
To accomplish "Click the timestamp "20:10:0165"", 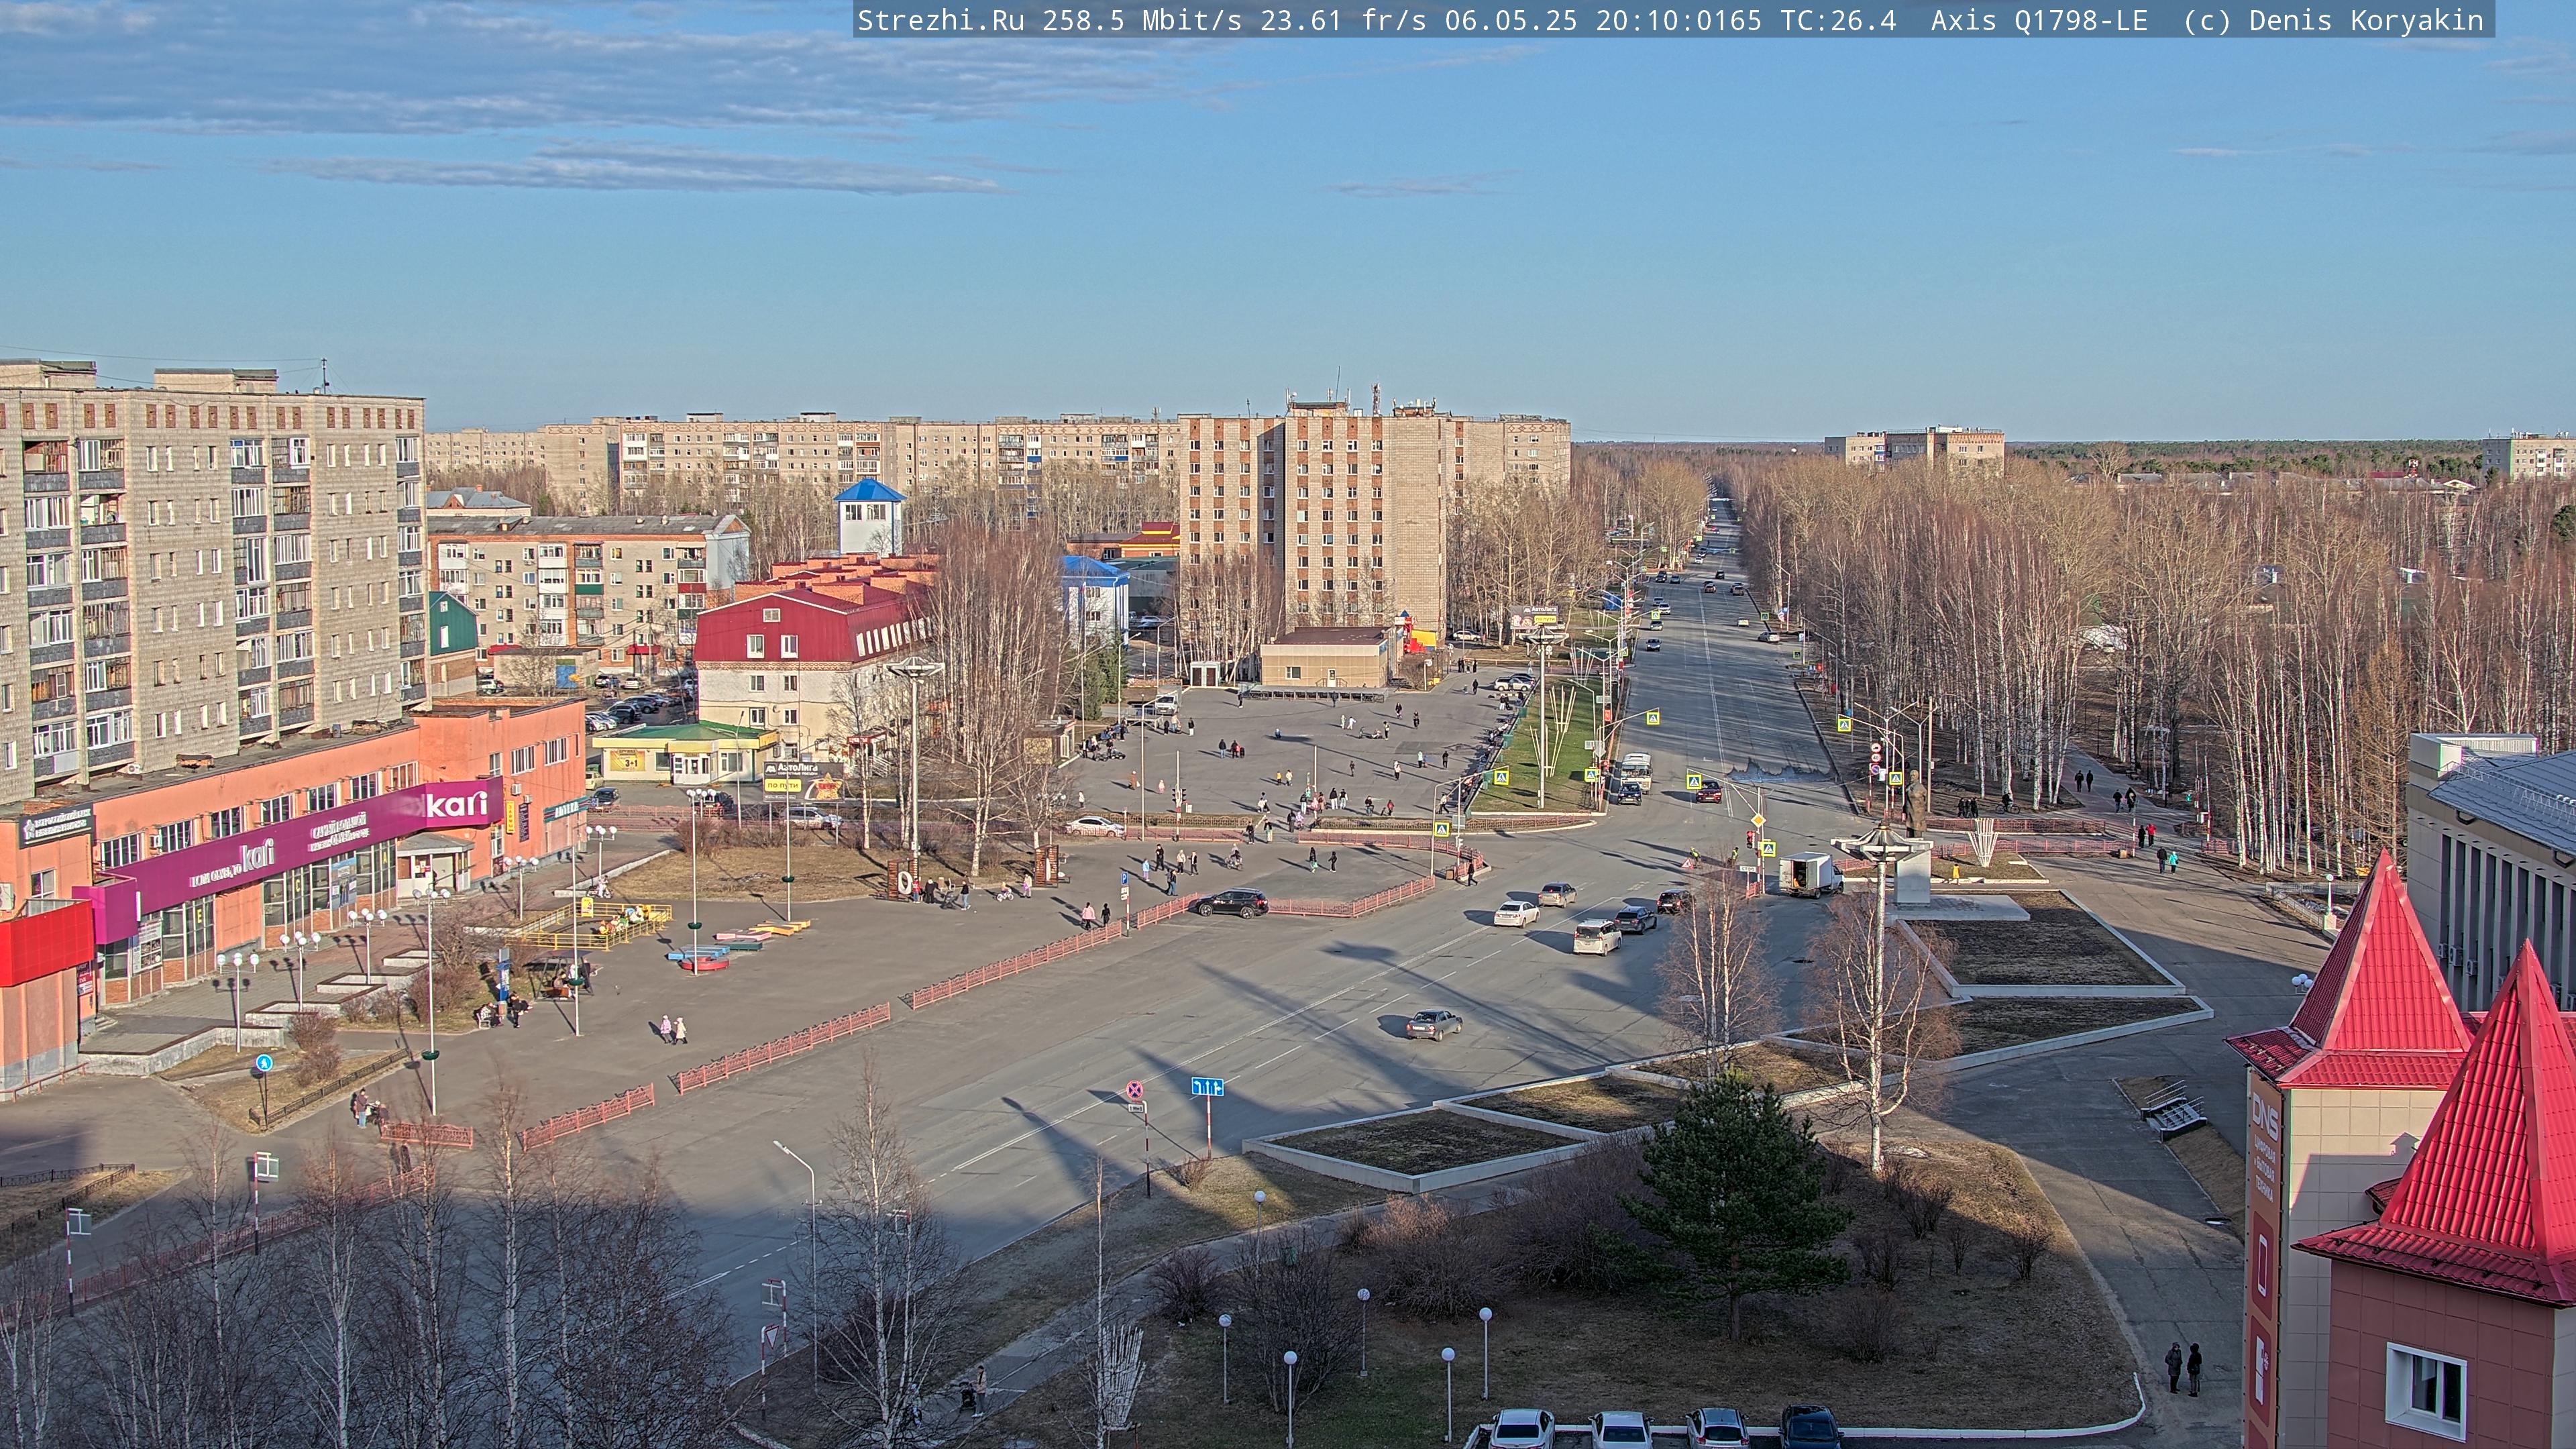I will tap(1679, 21).
